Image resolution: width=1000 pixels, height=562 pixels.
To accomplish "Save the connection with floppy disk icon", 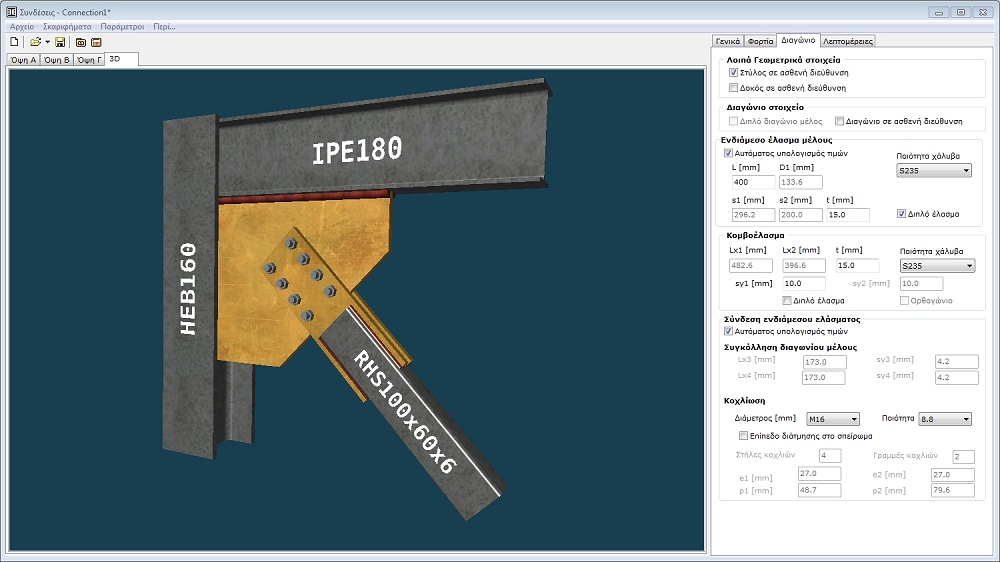I will point(61,43).
